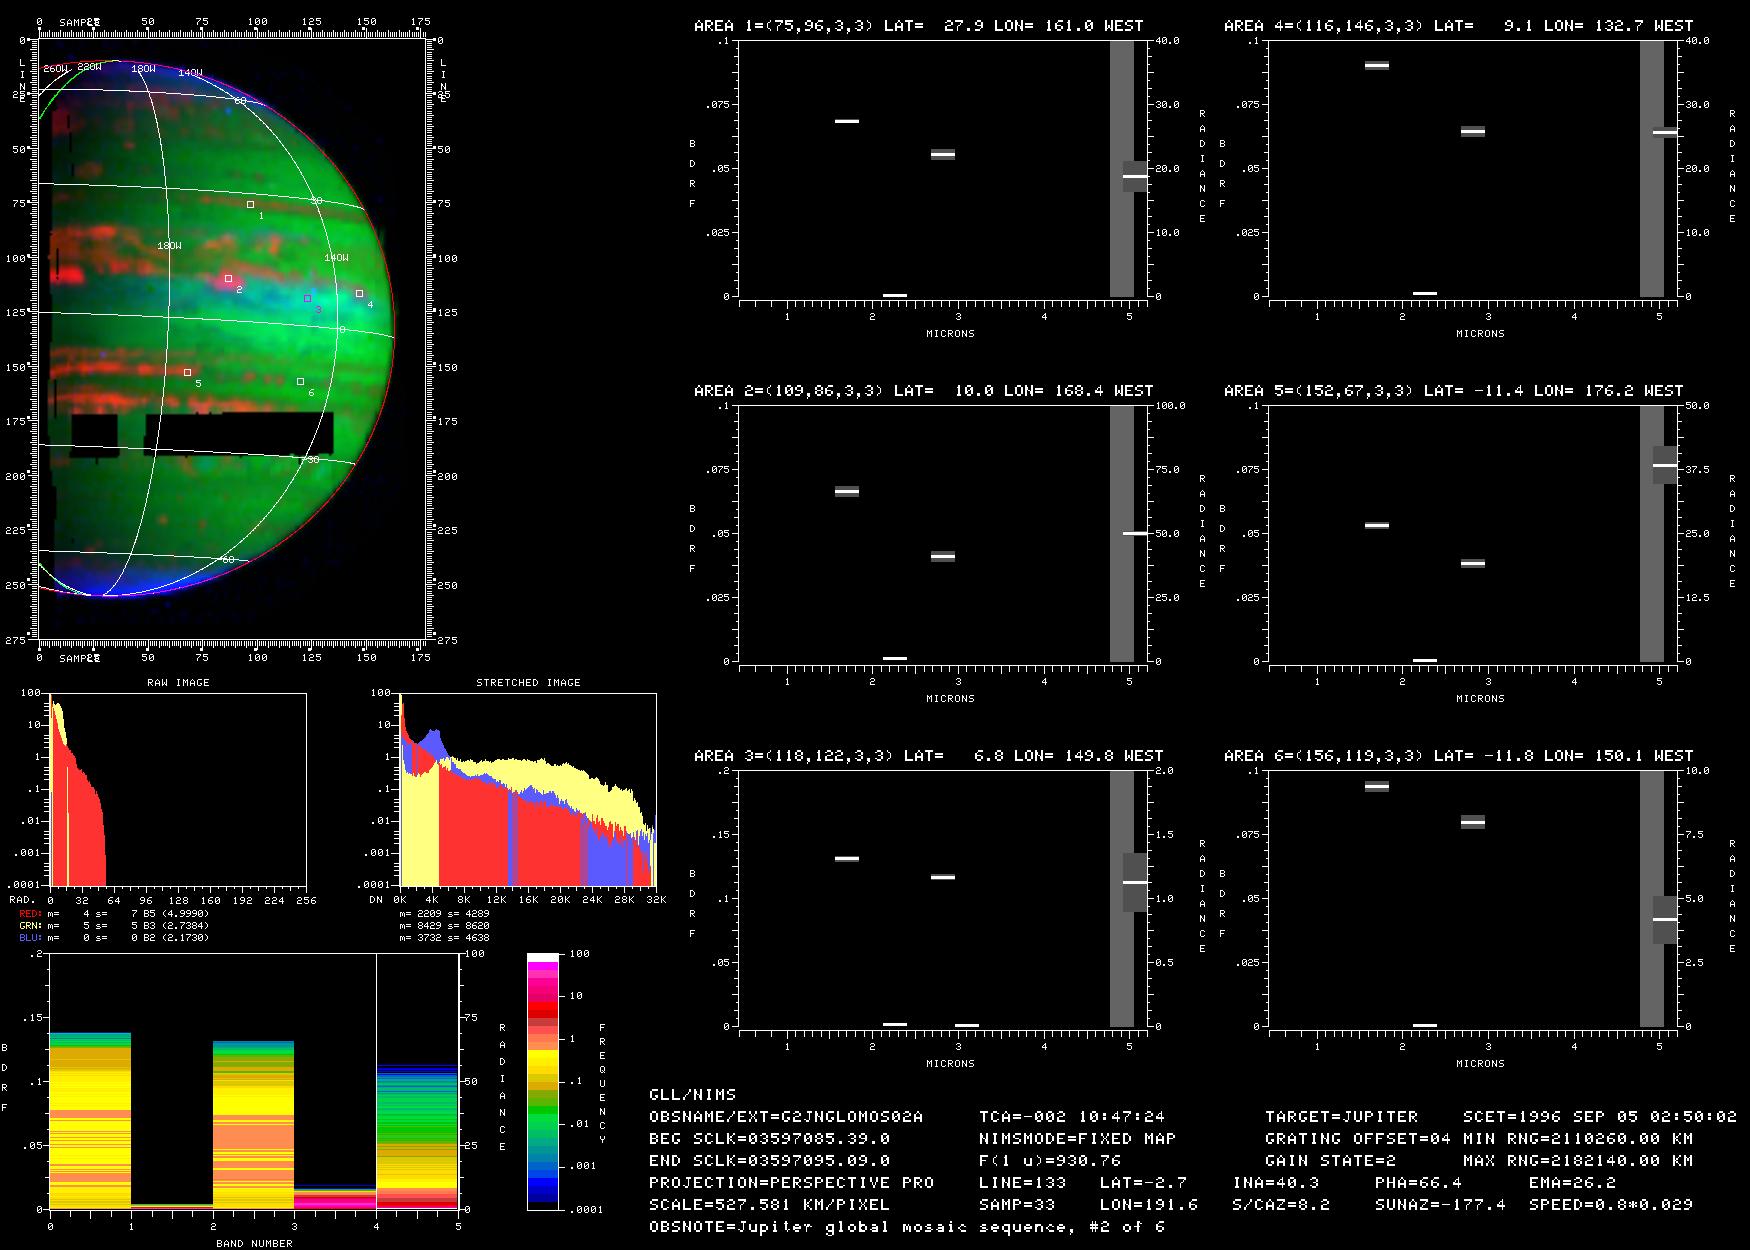This screenshot has width=1750, height=1250.
Task: Select the AREA 6 plot title at LON 150.1 WEST
Action: (x=1459, y=756)
